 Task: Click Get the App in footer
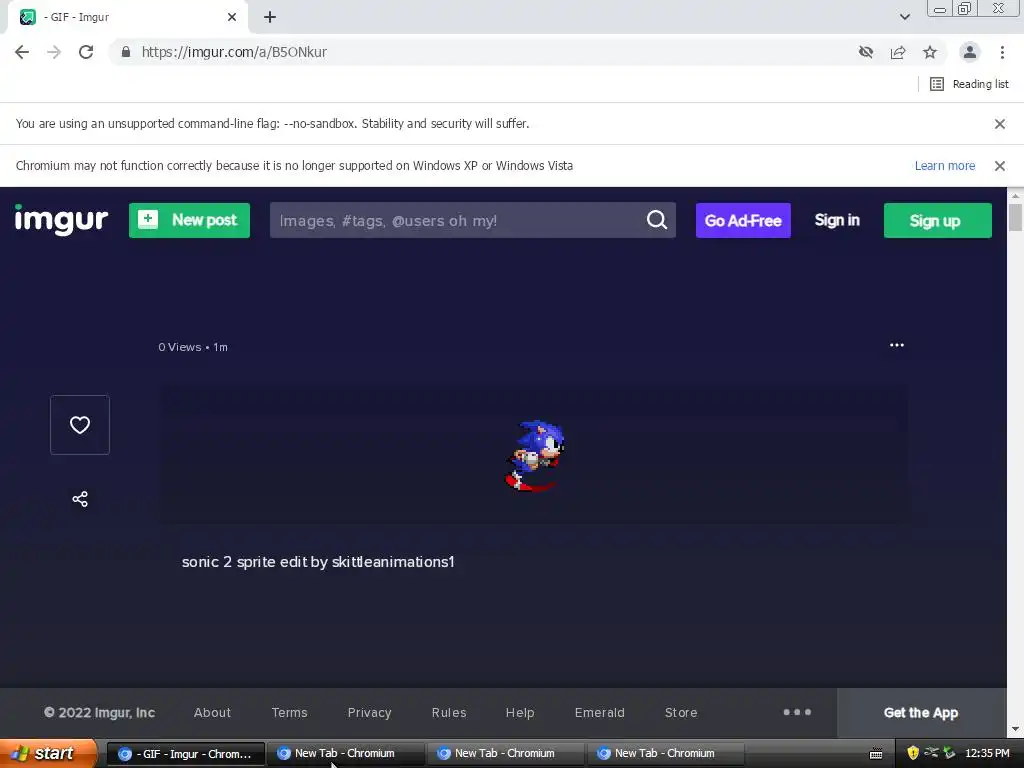[921, 713]
